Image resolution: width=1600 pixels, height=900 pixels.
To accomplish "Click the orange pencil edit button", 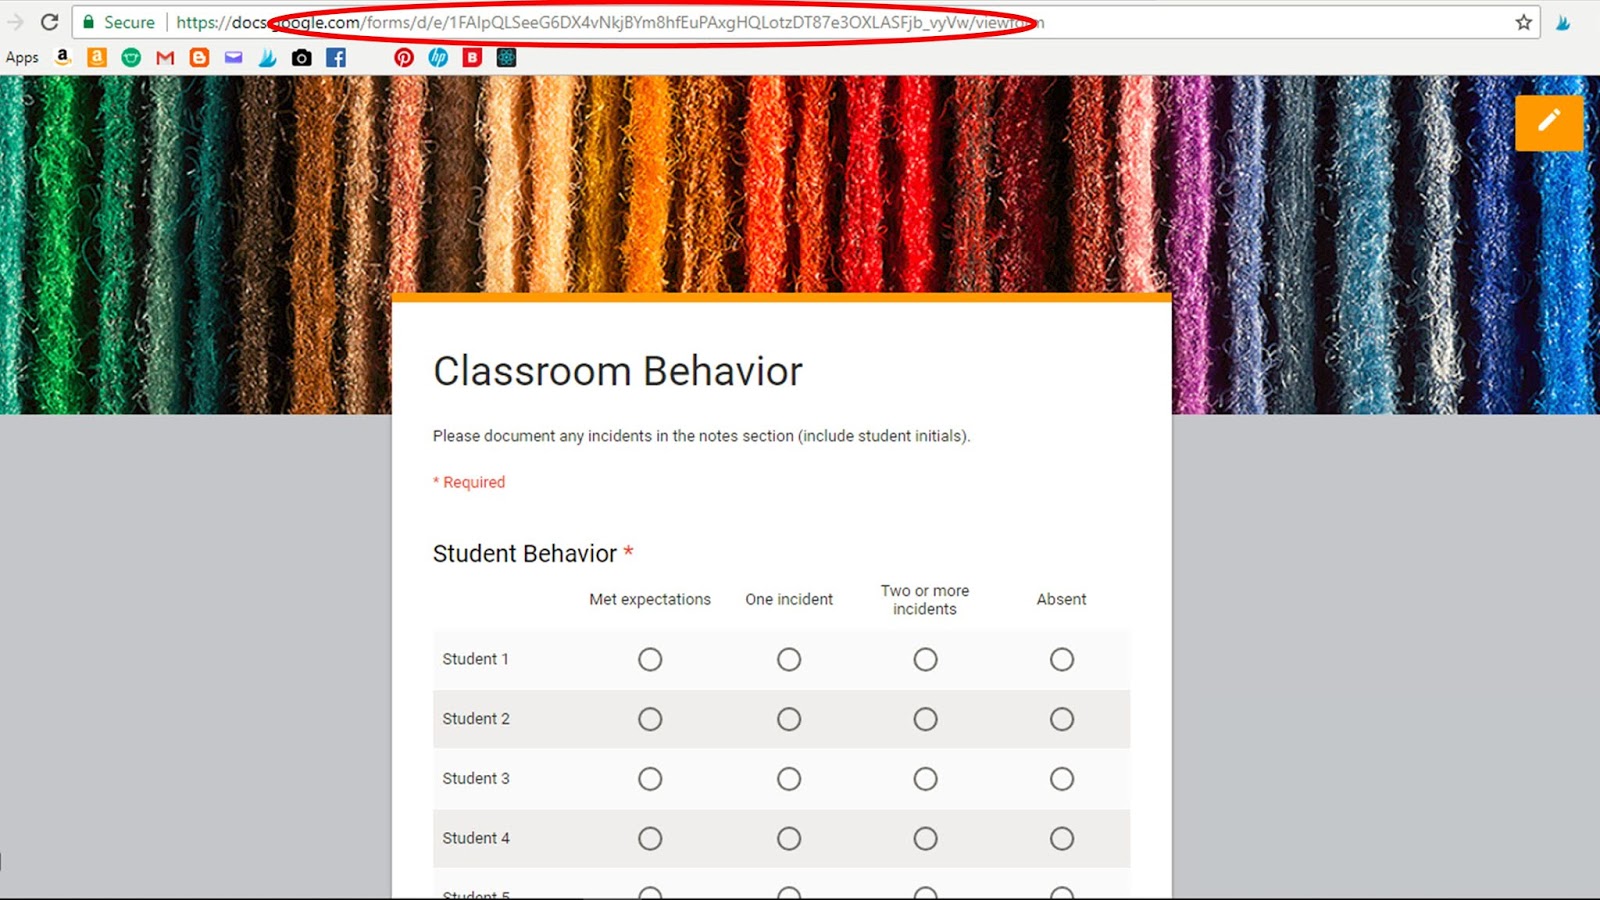I will [1549, 121].
